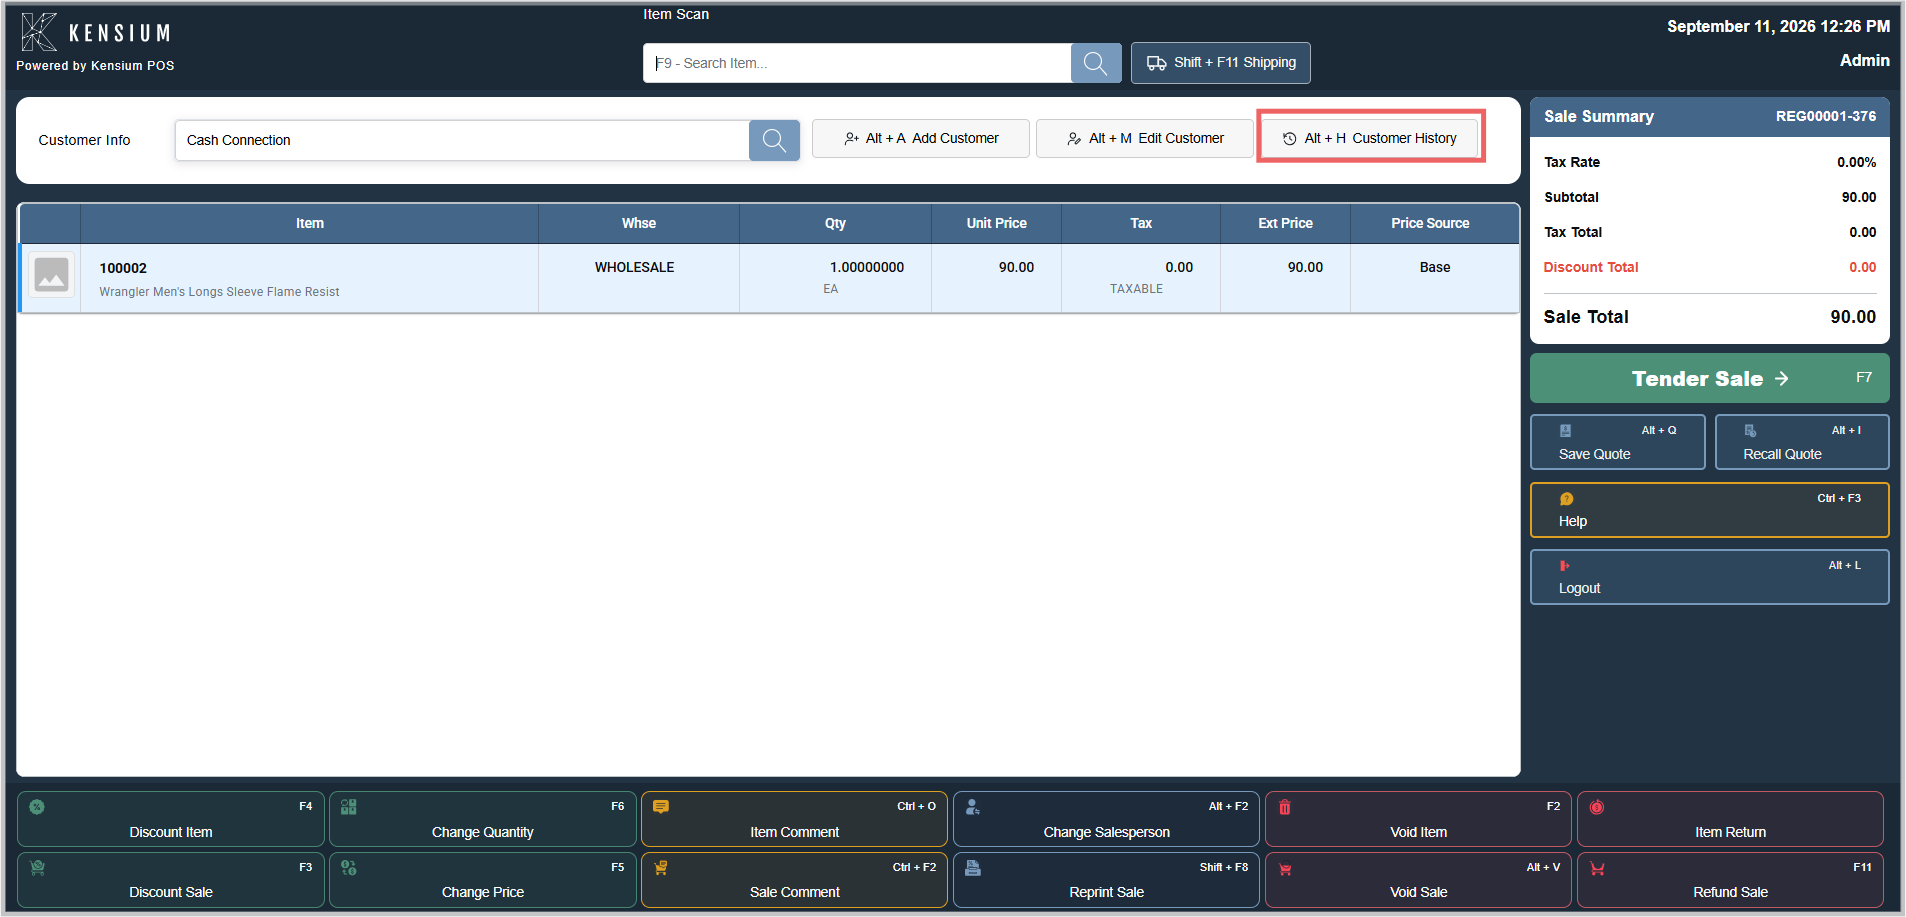Open Shift + F11 Shipping
This screenshot has height=917, width=1906.
tap(1220, 63)
